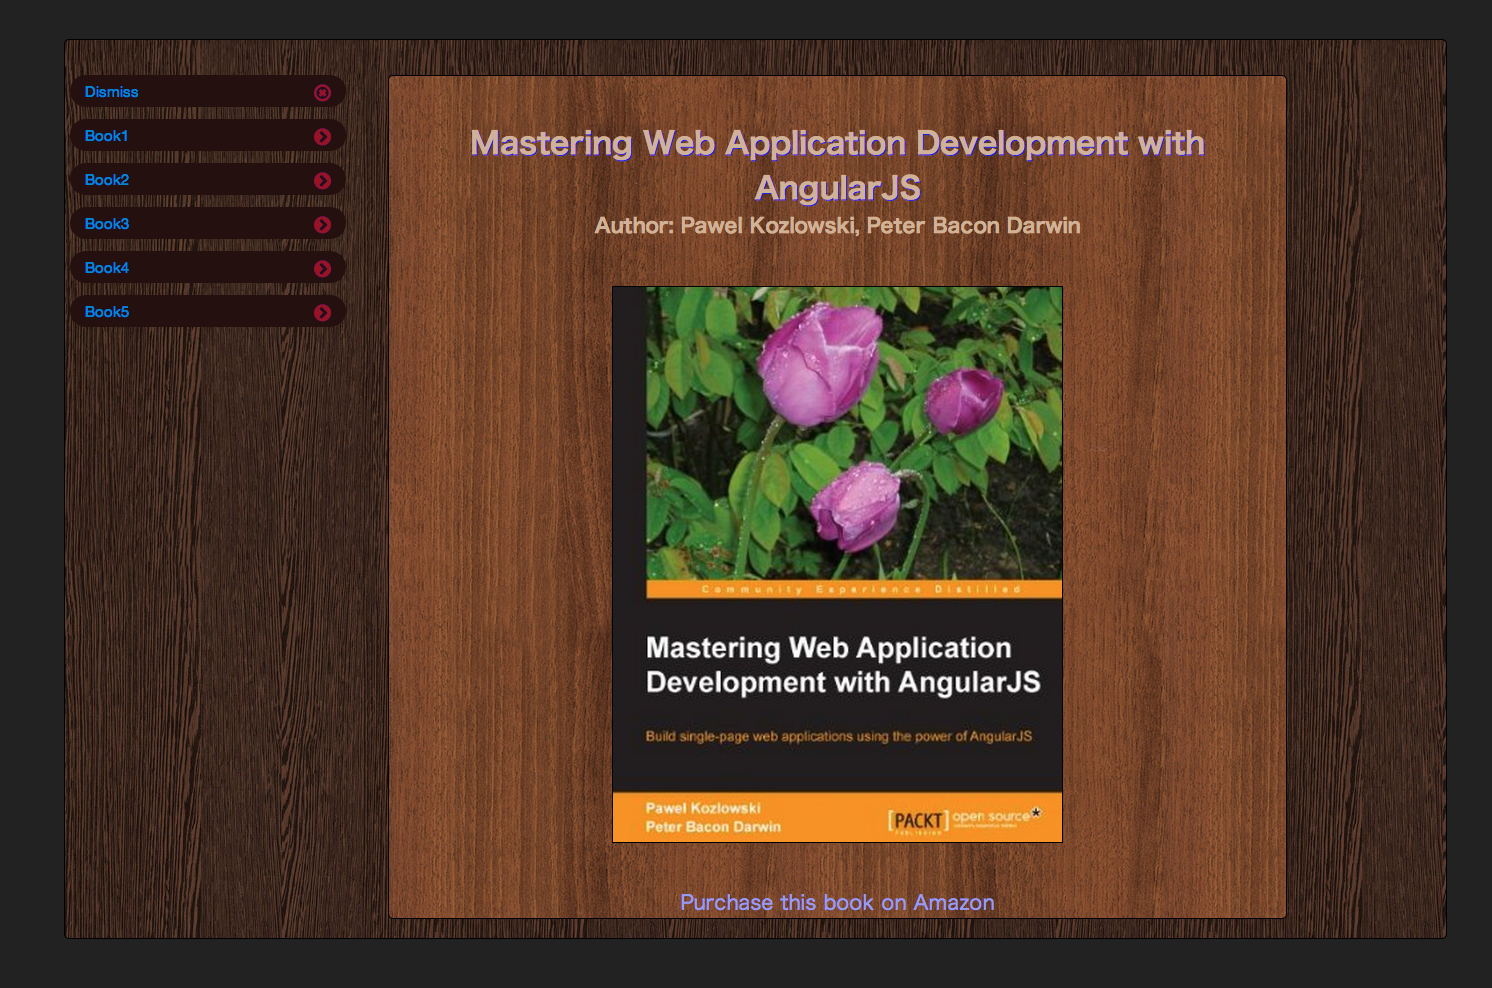Open the Book5 label entry

[106, 312]
